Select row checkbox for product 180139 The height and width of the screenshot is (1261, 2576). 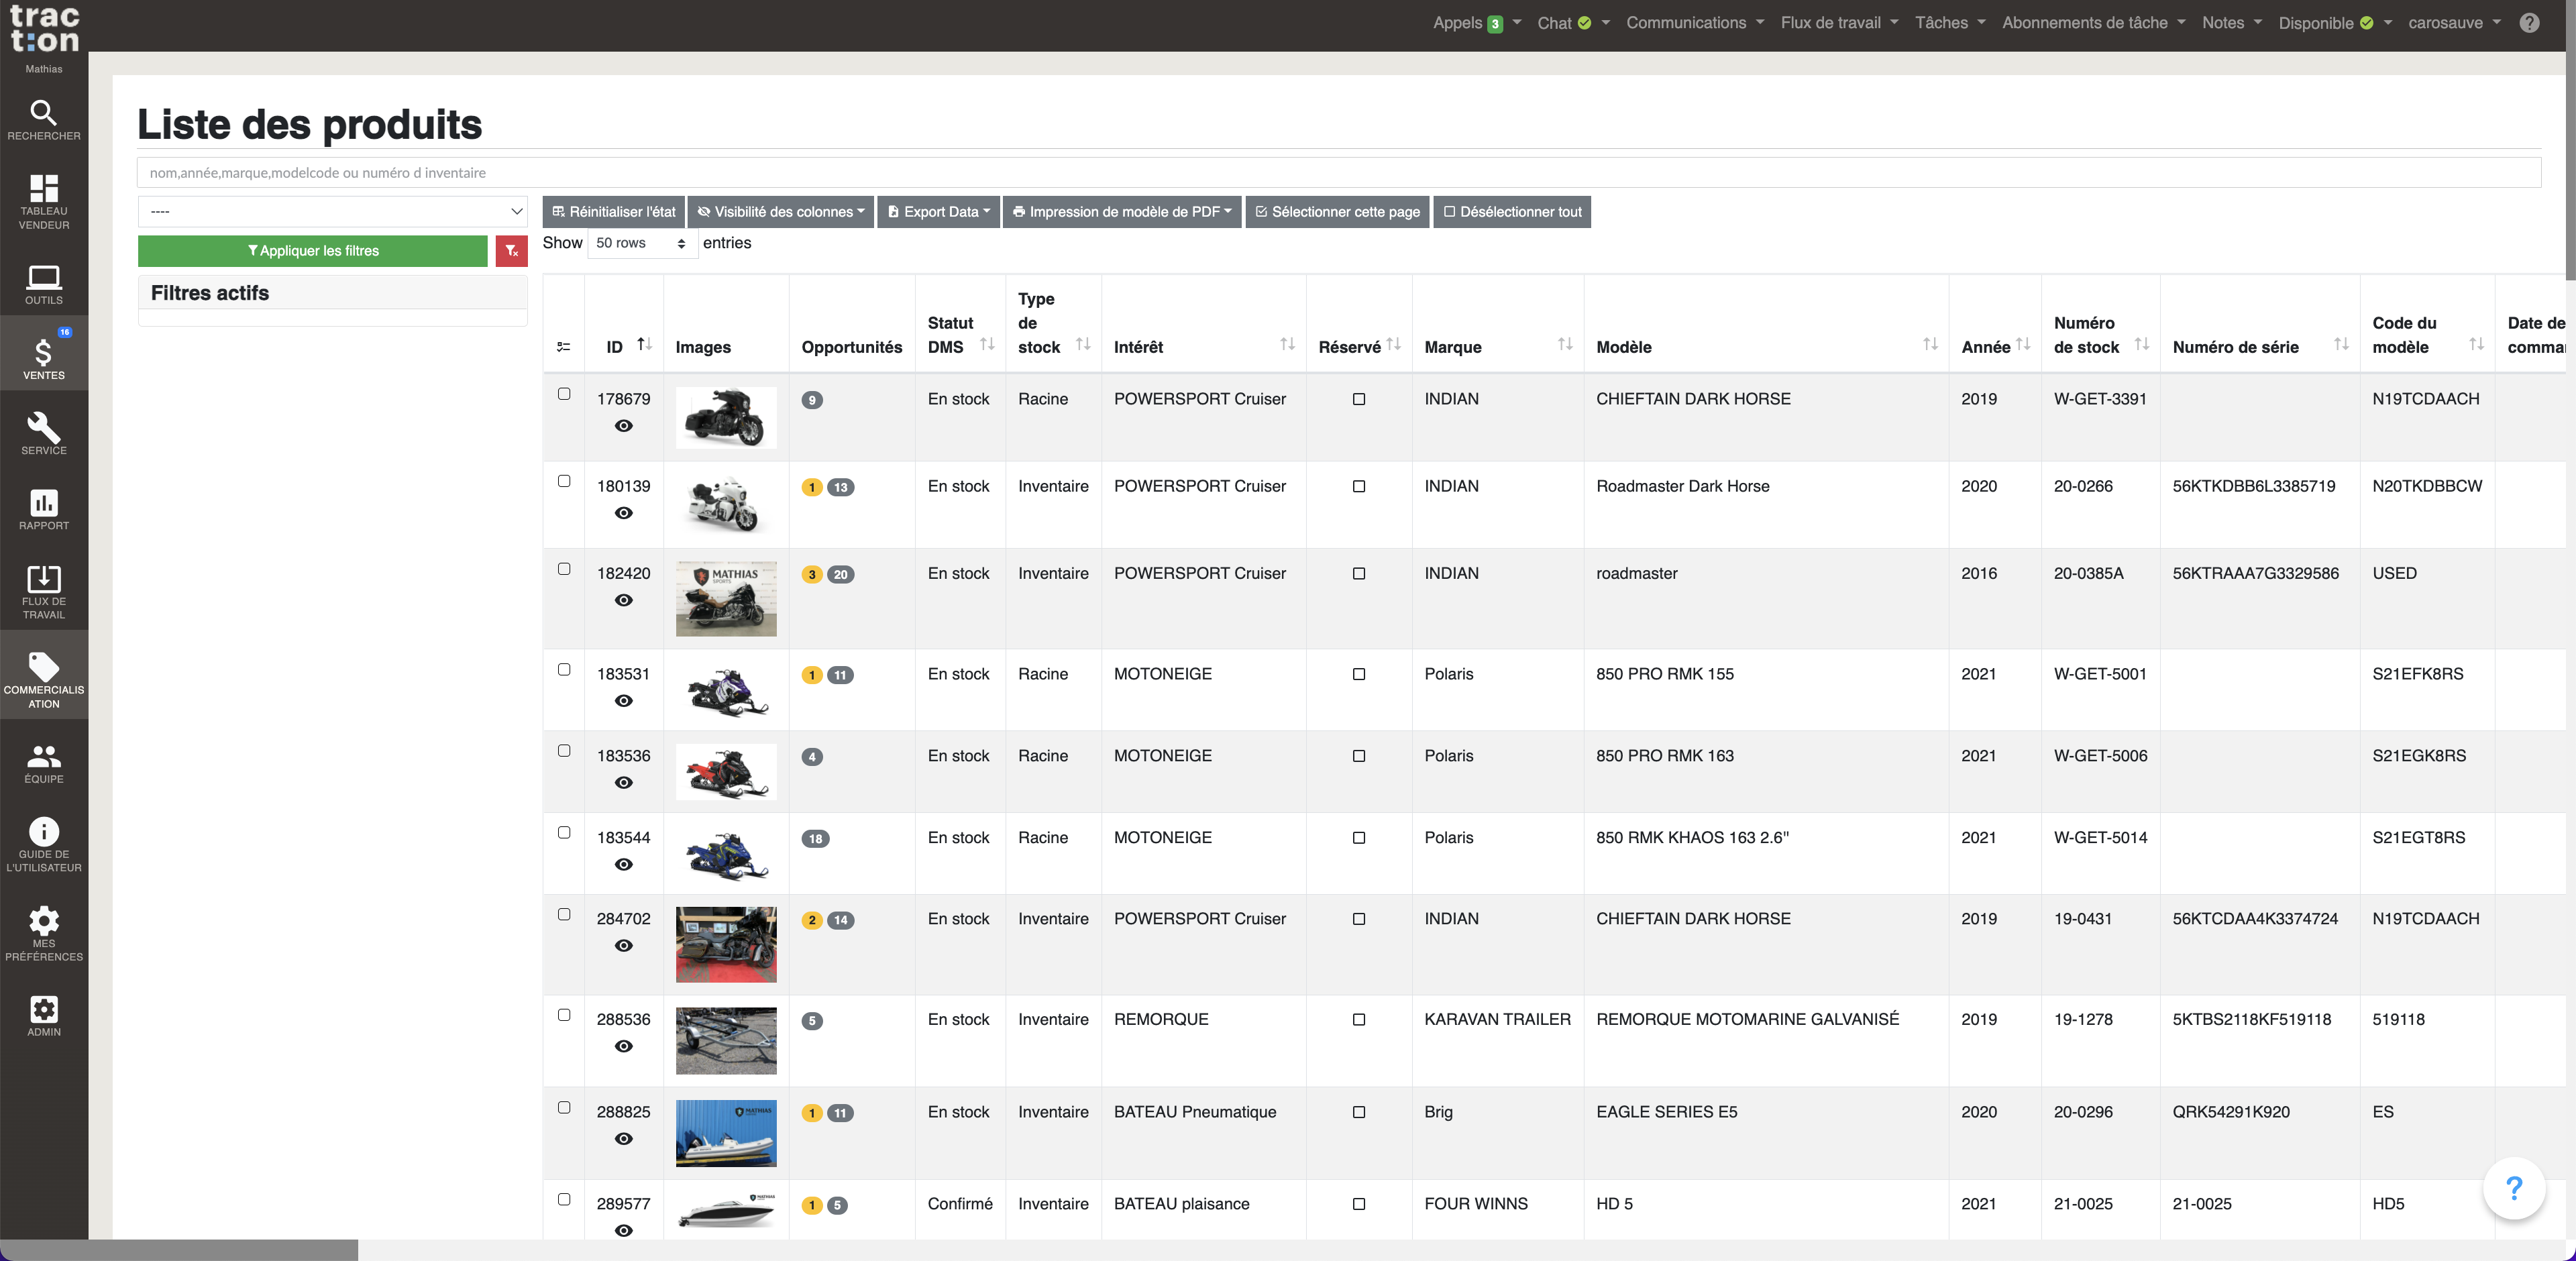[x=564, y=481]
